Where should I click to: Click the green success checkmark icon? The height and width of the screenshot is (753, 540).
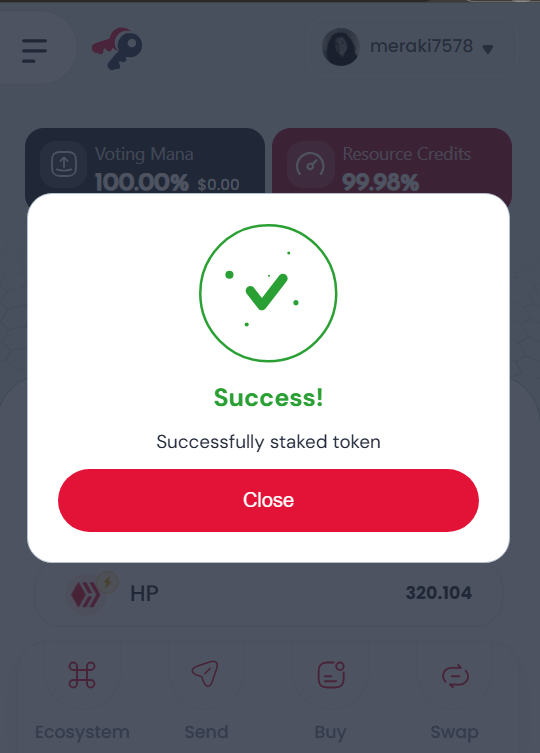click(268, 293)
